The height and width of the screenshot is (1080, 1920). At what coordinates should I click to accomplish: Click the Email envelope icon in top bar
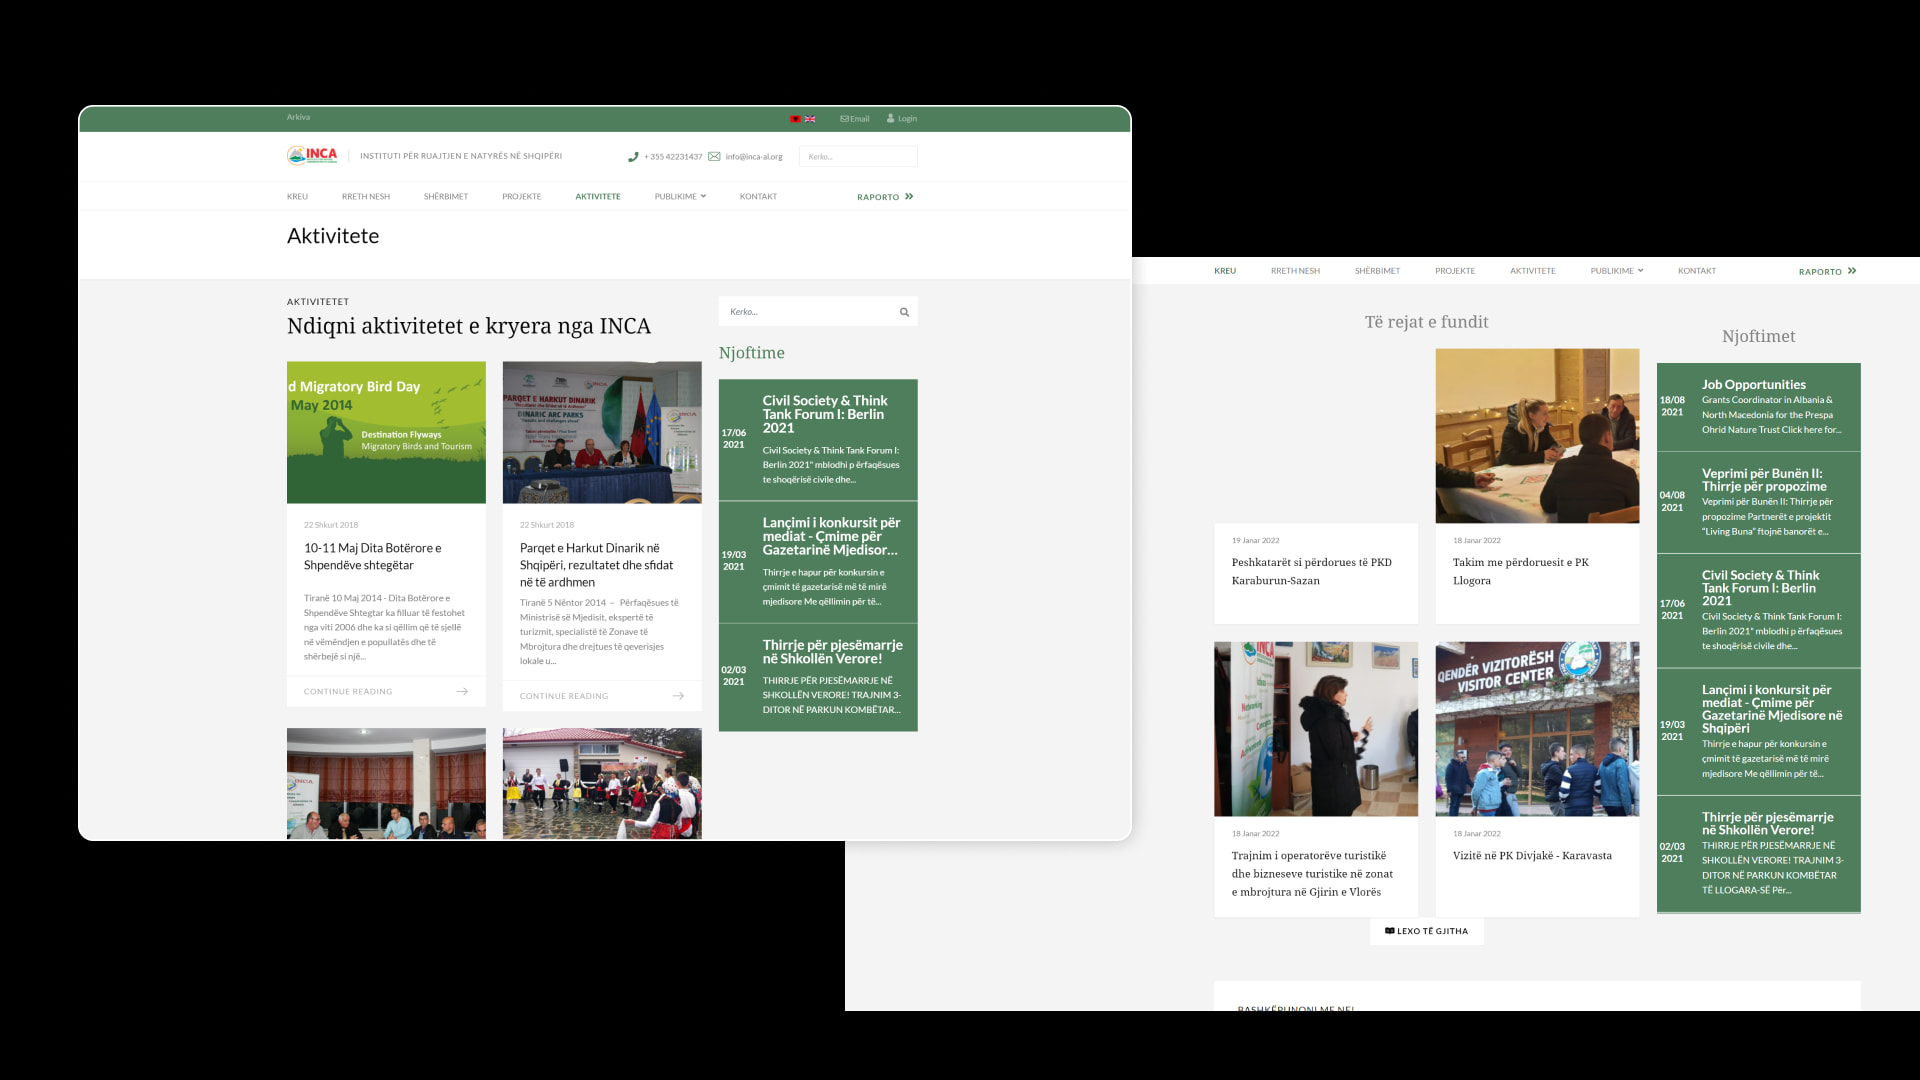(844, 119)
